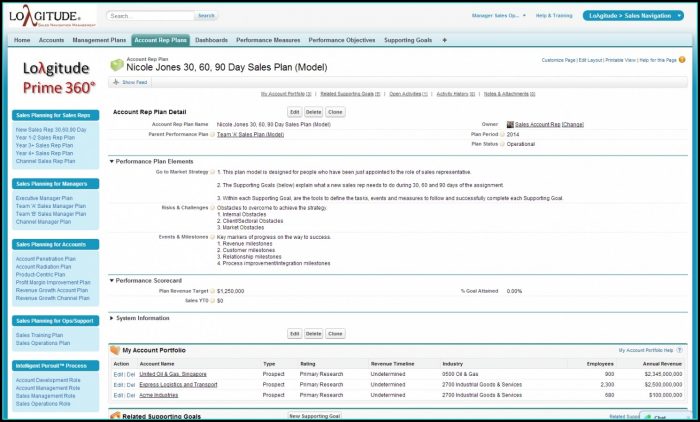Switch to the Accounts tab
Image resolution: width=700 pixels, height=422 pixels.
pyautogui.click(x=51, y=40)
